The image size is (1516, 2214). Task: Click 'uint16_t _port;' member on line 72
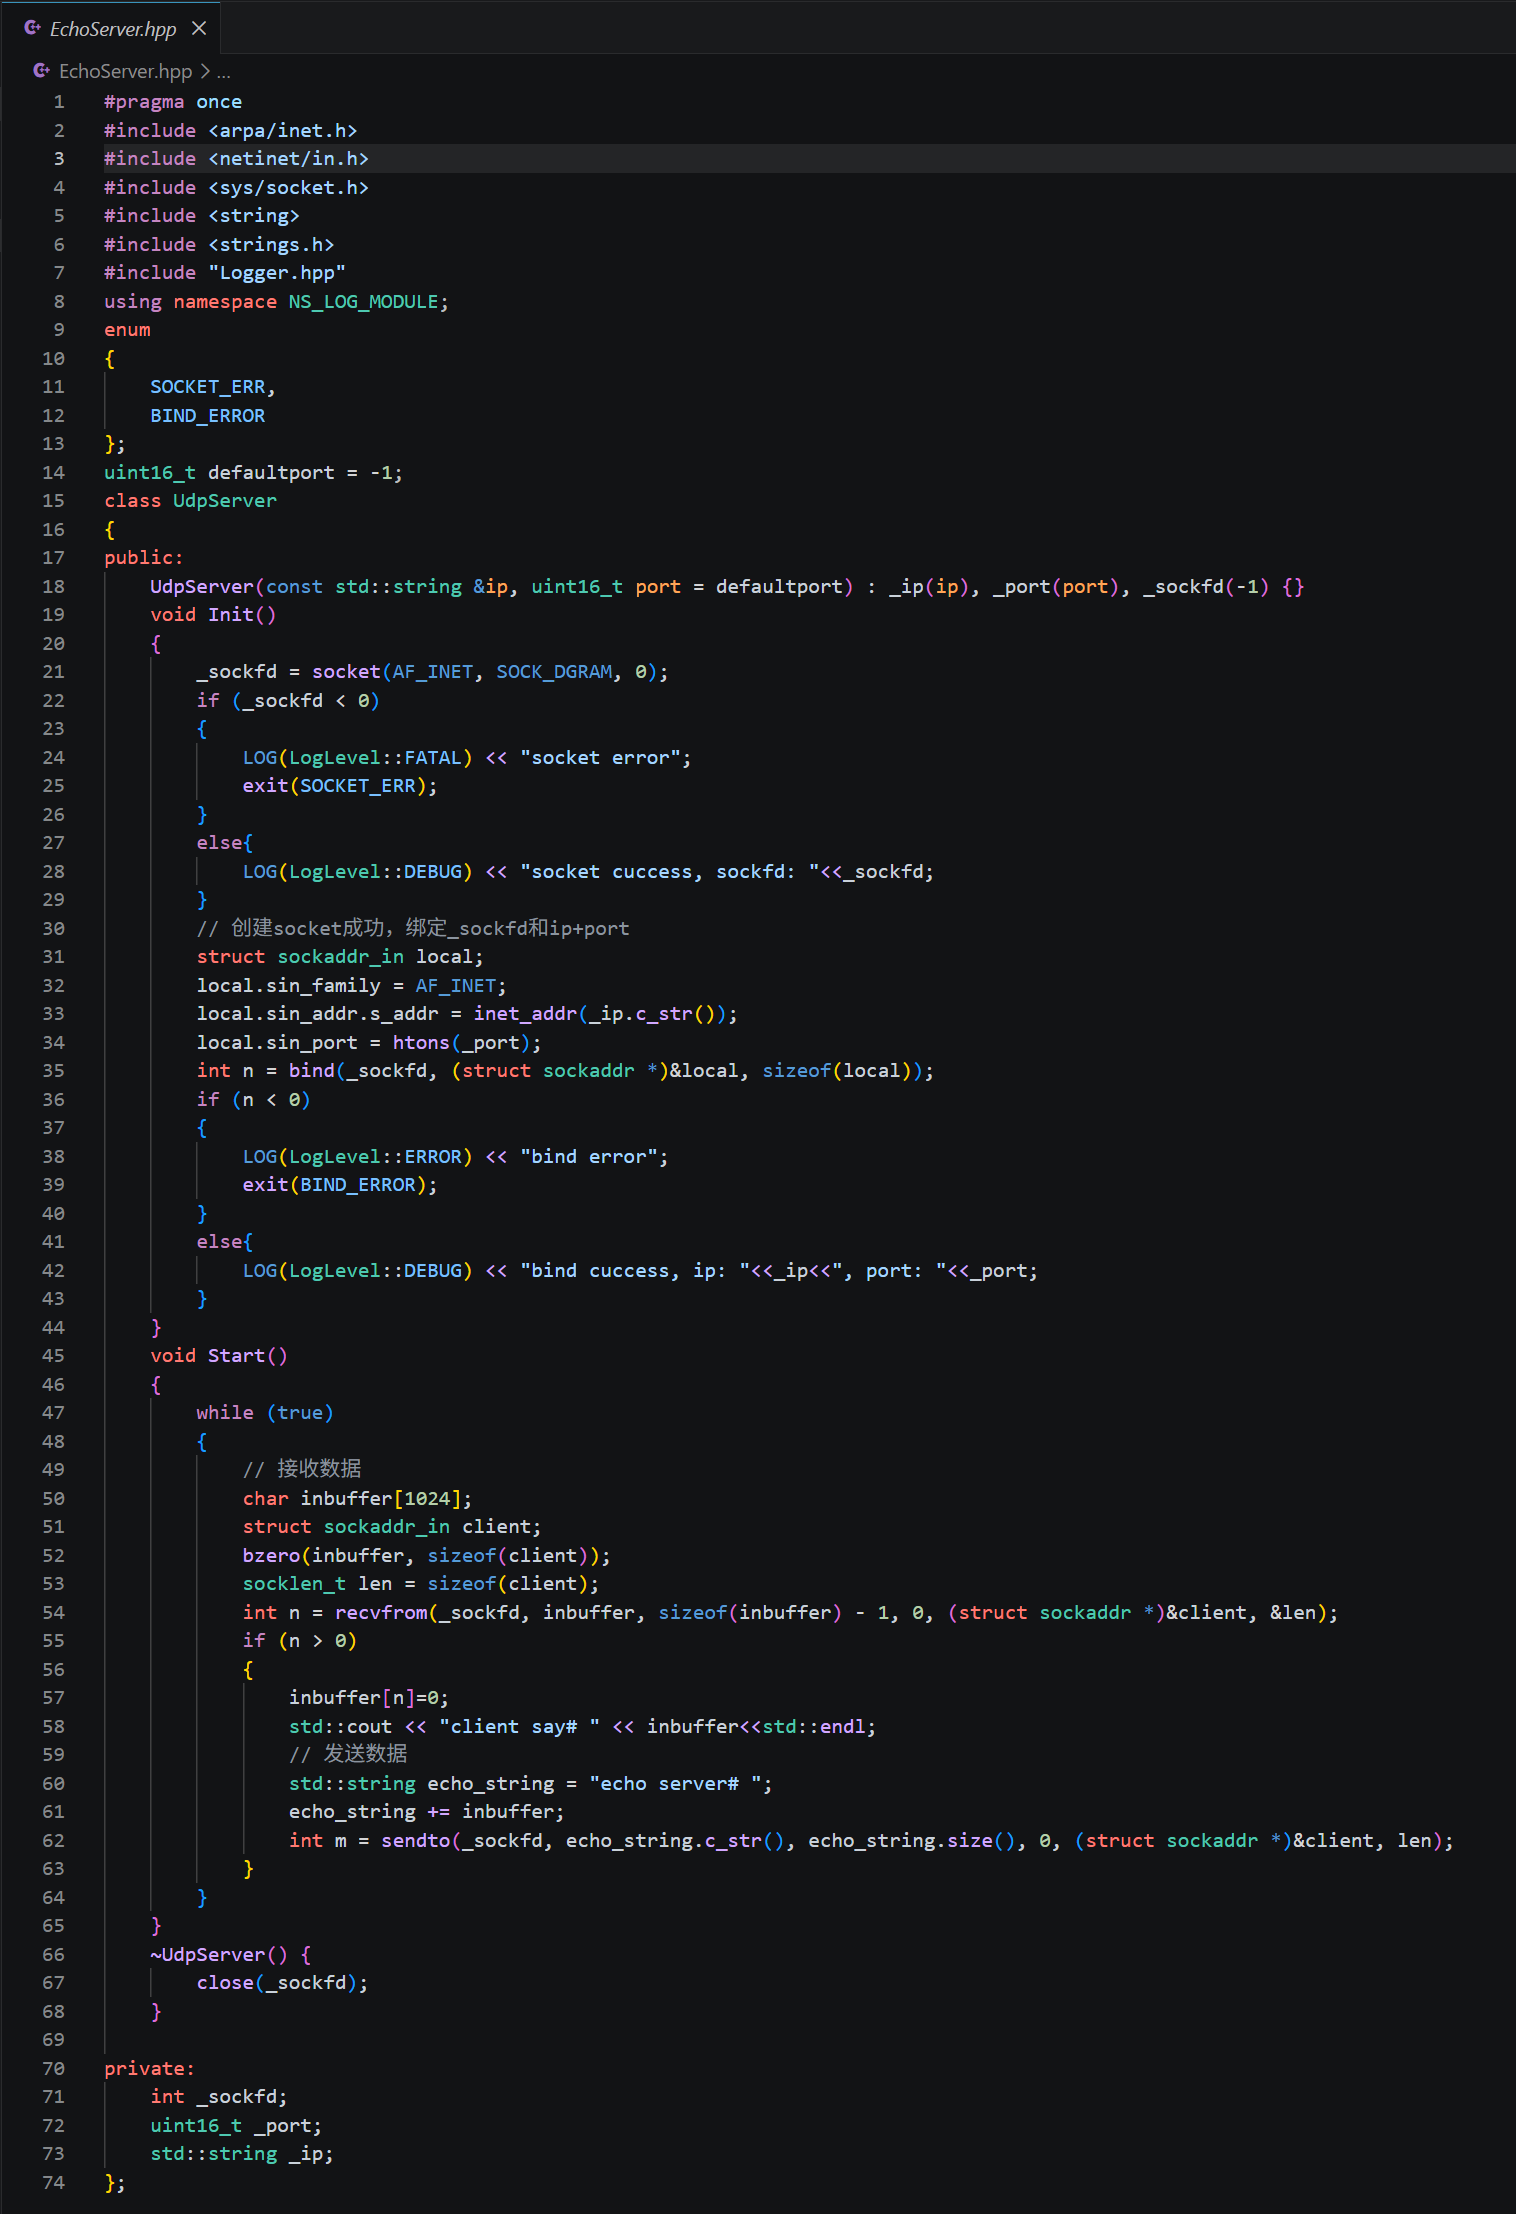point(236,2126)
